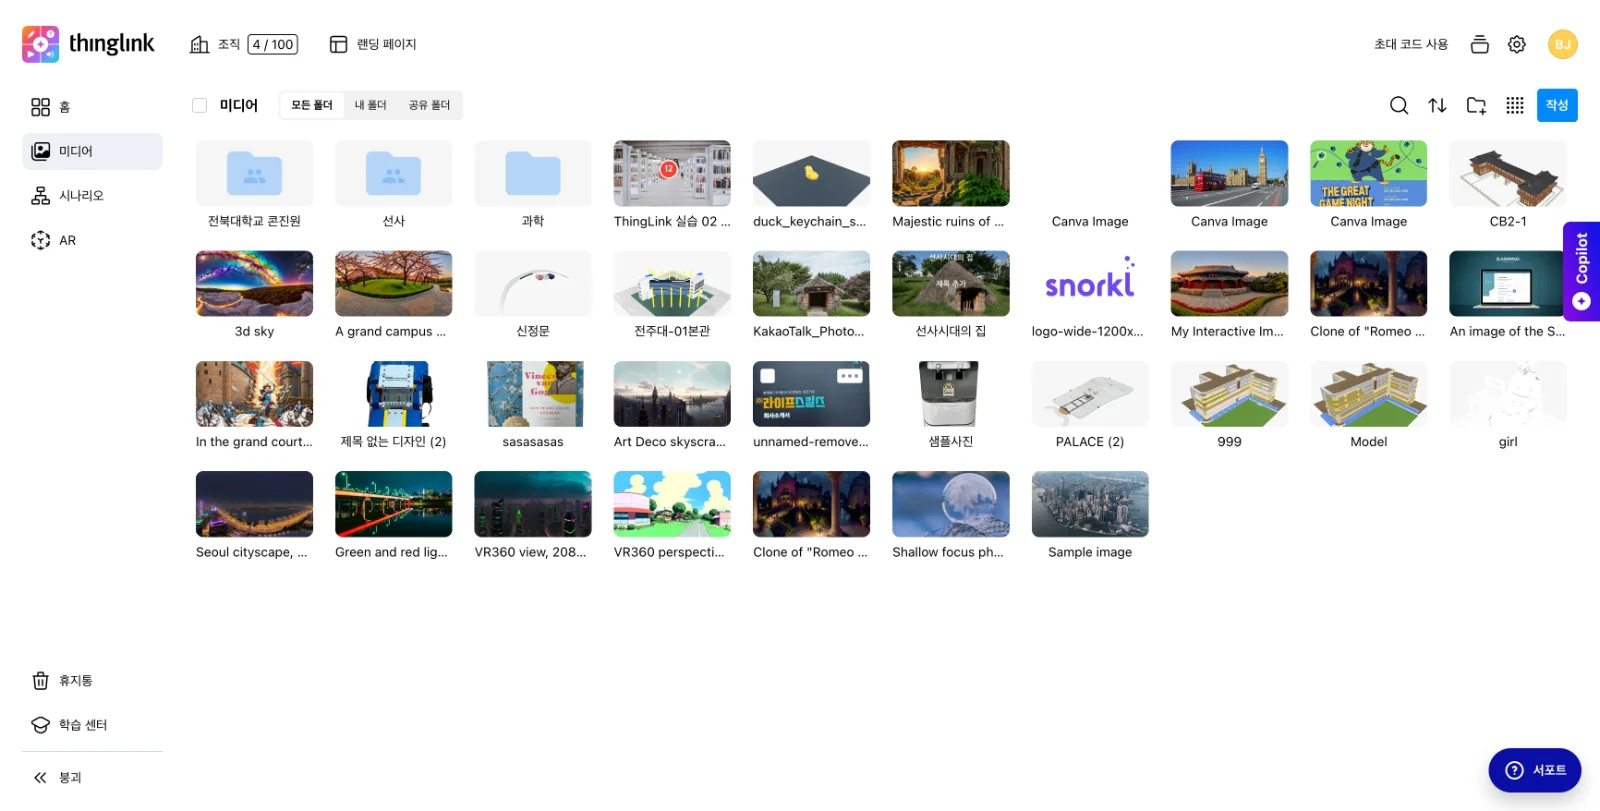This screenshot has height=811, width=1600.
Task: Open the 과학 folder
Action: (x=533, y=173)
